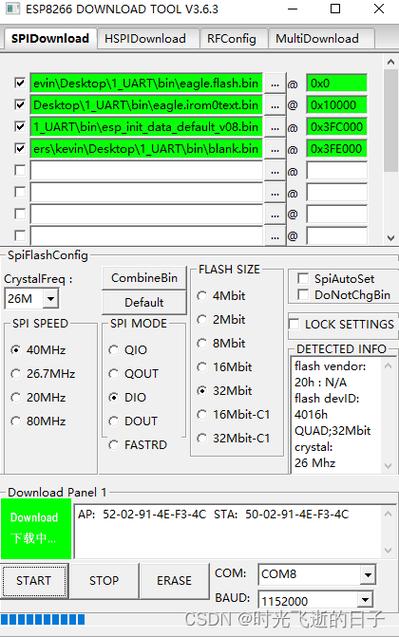Browse file for esp_init_data_default_v08.bin row
The image size is (399, 637).
pos(275,127)
